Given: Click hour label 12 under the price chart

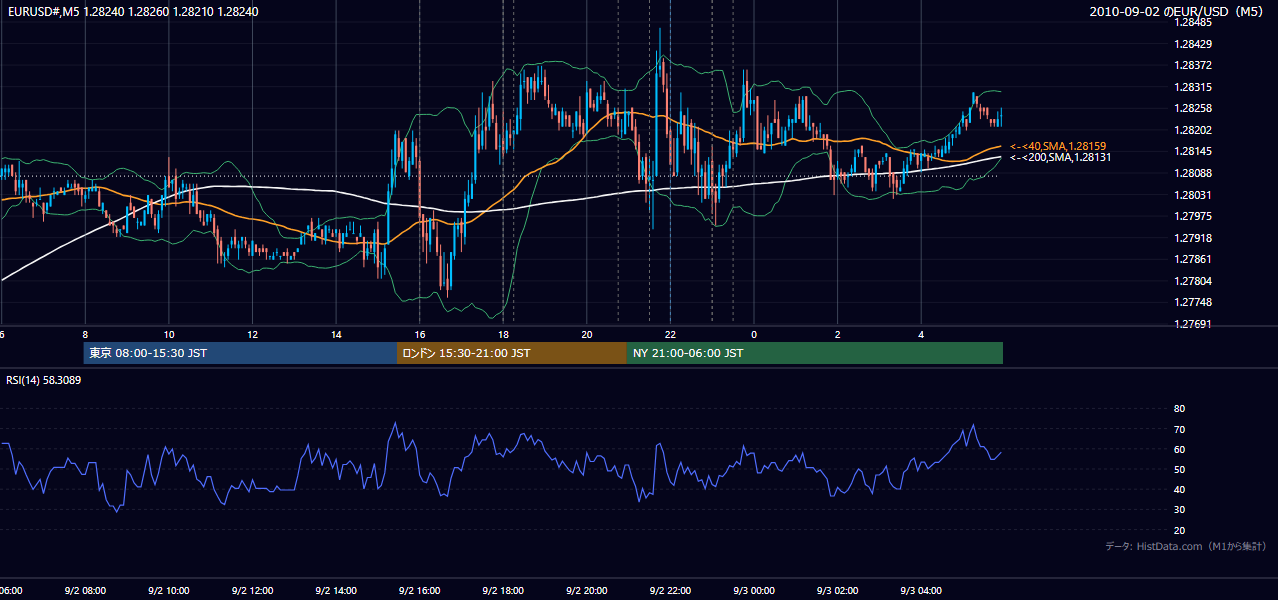Looking at the screenshot, I should [253, 335].
